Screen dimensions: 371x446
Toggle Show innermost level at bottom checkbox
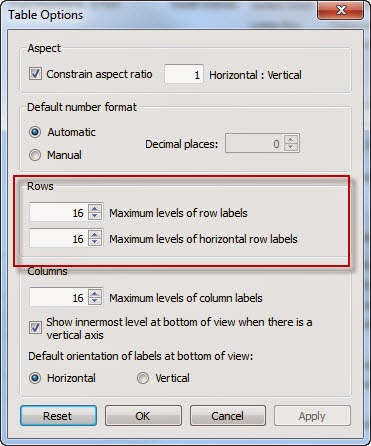35,328
